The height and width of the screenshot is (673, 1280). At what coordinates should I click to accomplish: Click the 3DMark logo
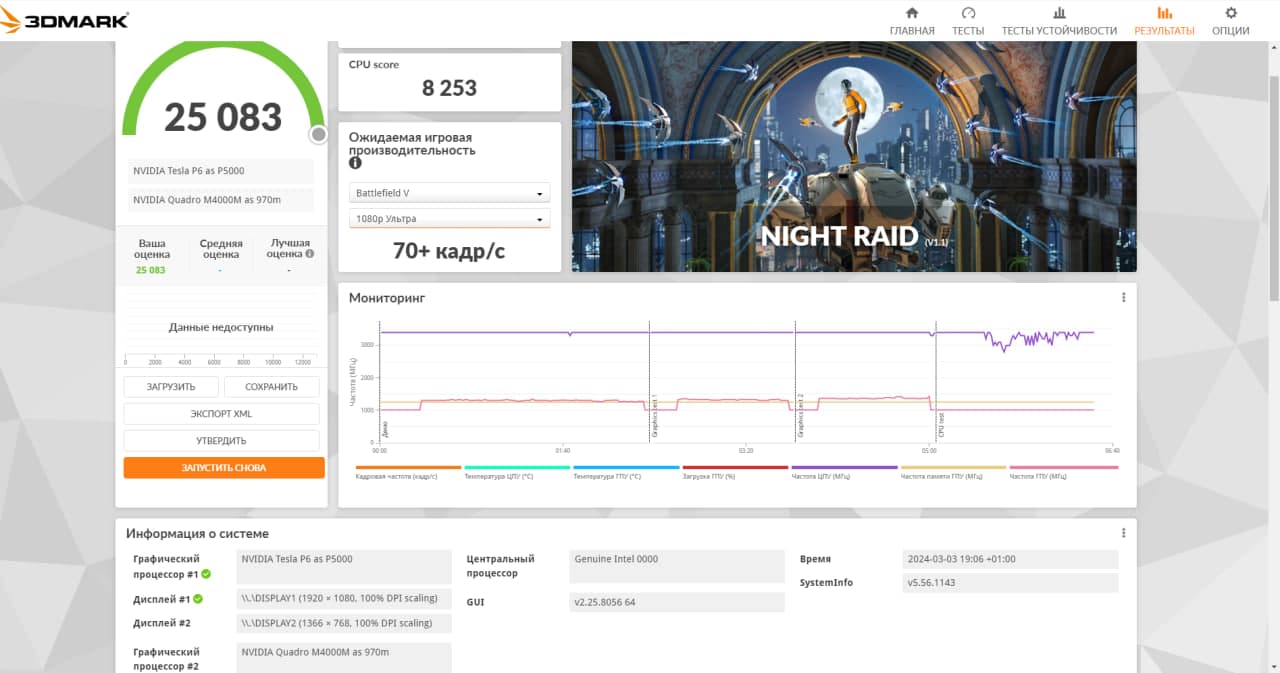[65, 20]
